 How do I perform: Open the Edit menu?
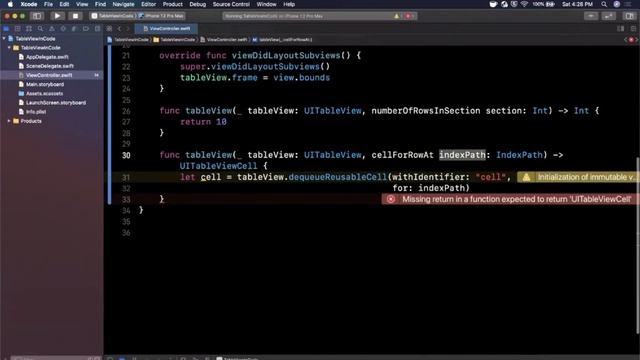64,4
